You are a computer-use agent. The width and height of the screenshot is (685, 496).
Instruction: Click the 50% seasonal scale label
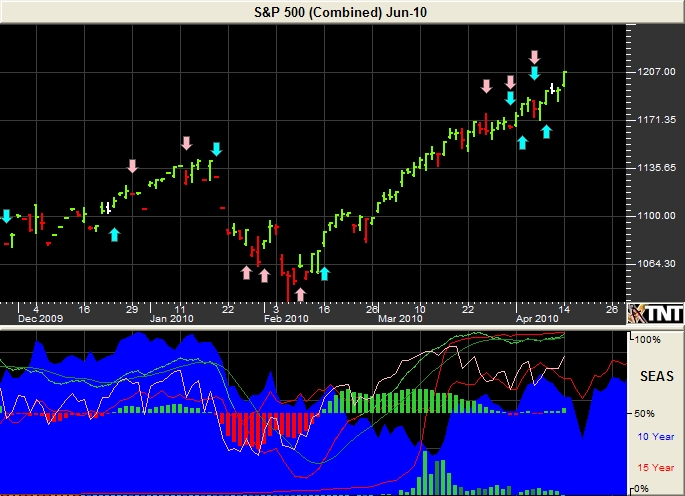coord(644,413)
